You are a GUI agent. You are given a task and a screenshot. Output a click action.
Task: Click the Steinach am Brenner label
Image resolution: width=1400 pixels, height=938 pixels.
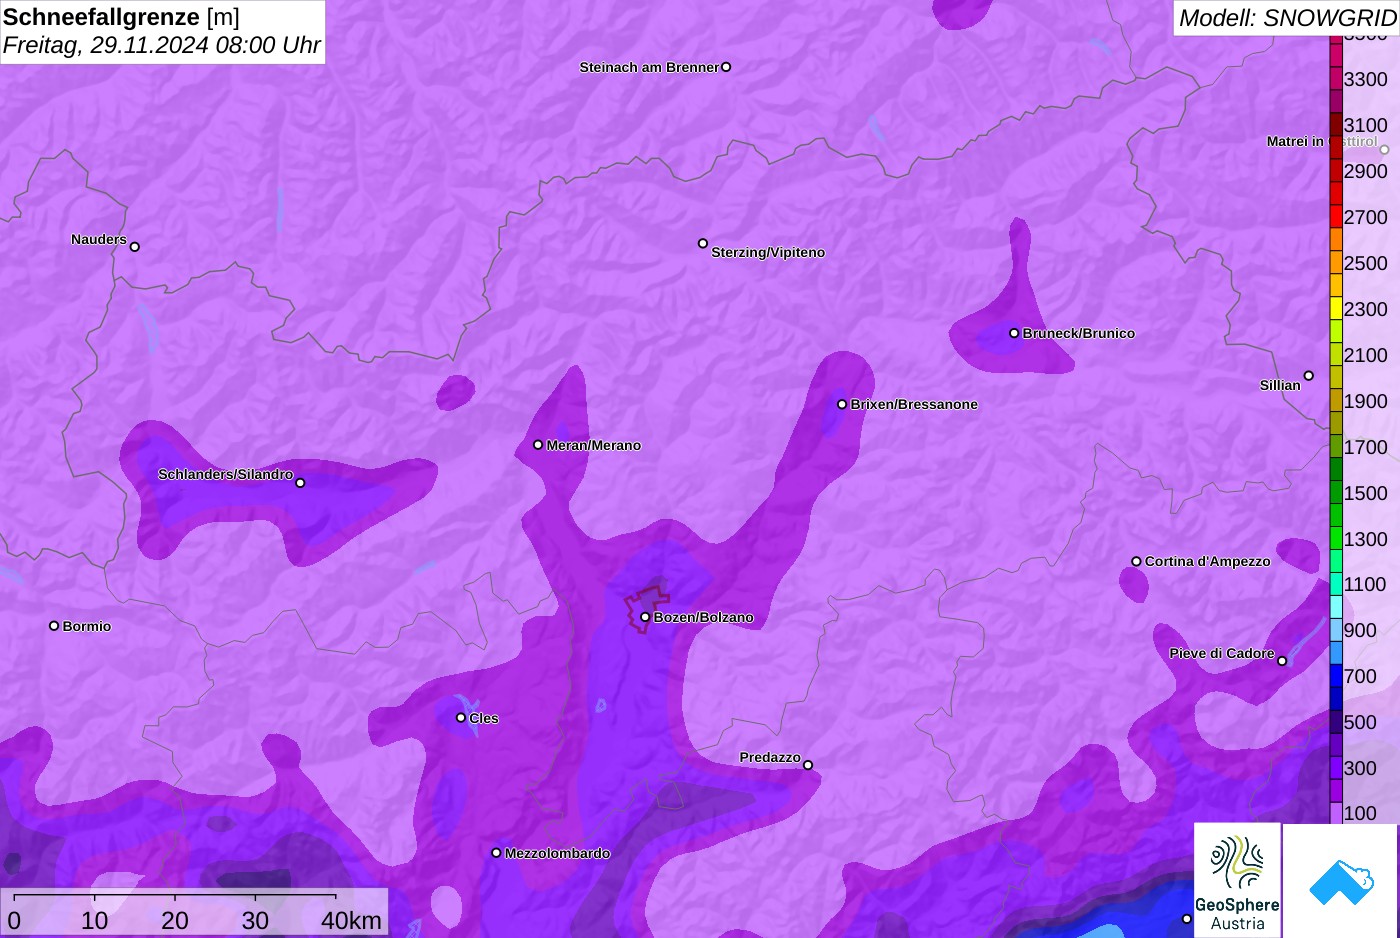coord(649,67)
